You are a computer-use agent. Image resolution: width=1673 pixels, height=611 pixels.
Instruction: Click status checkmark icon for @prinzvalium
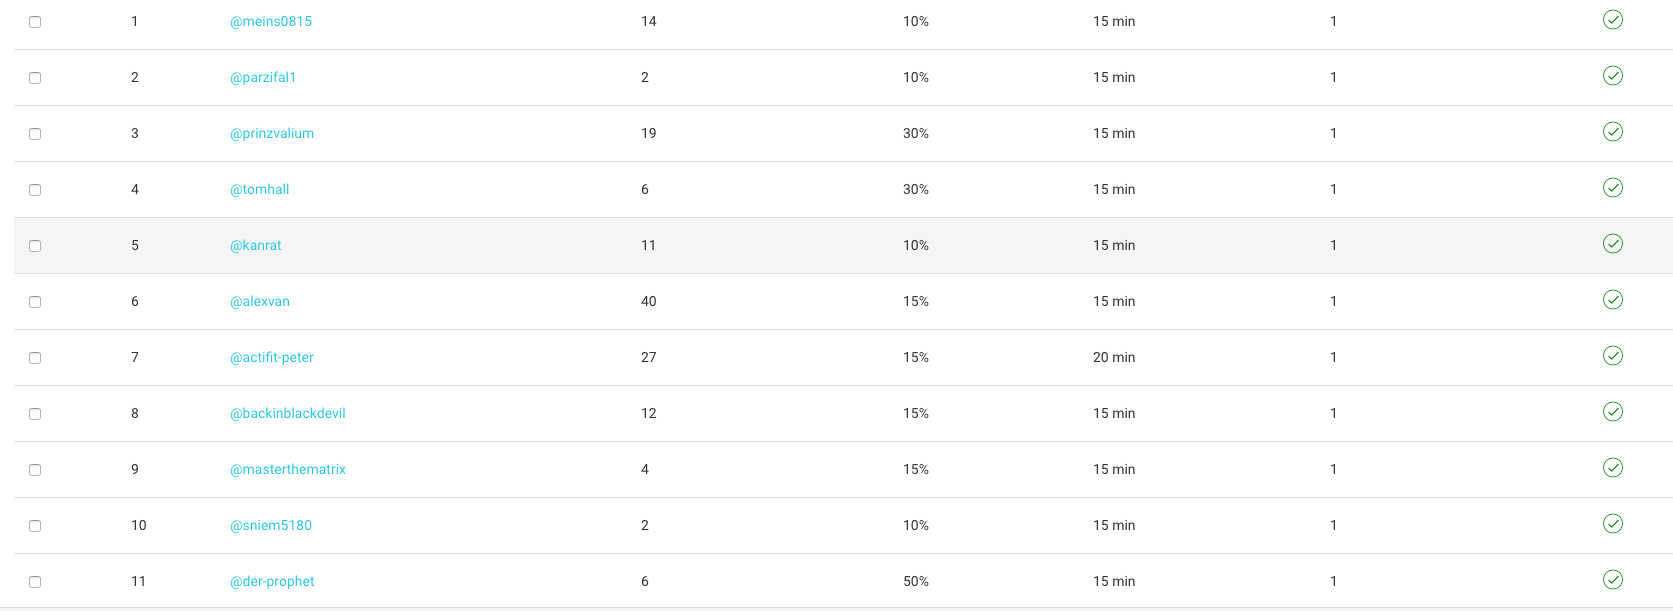click(1613, 132)
